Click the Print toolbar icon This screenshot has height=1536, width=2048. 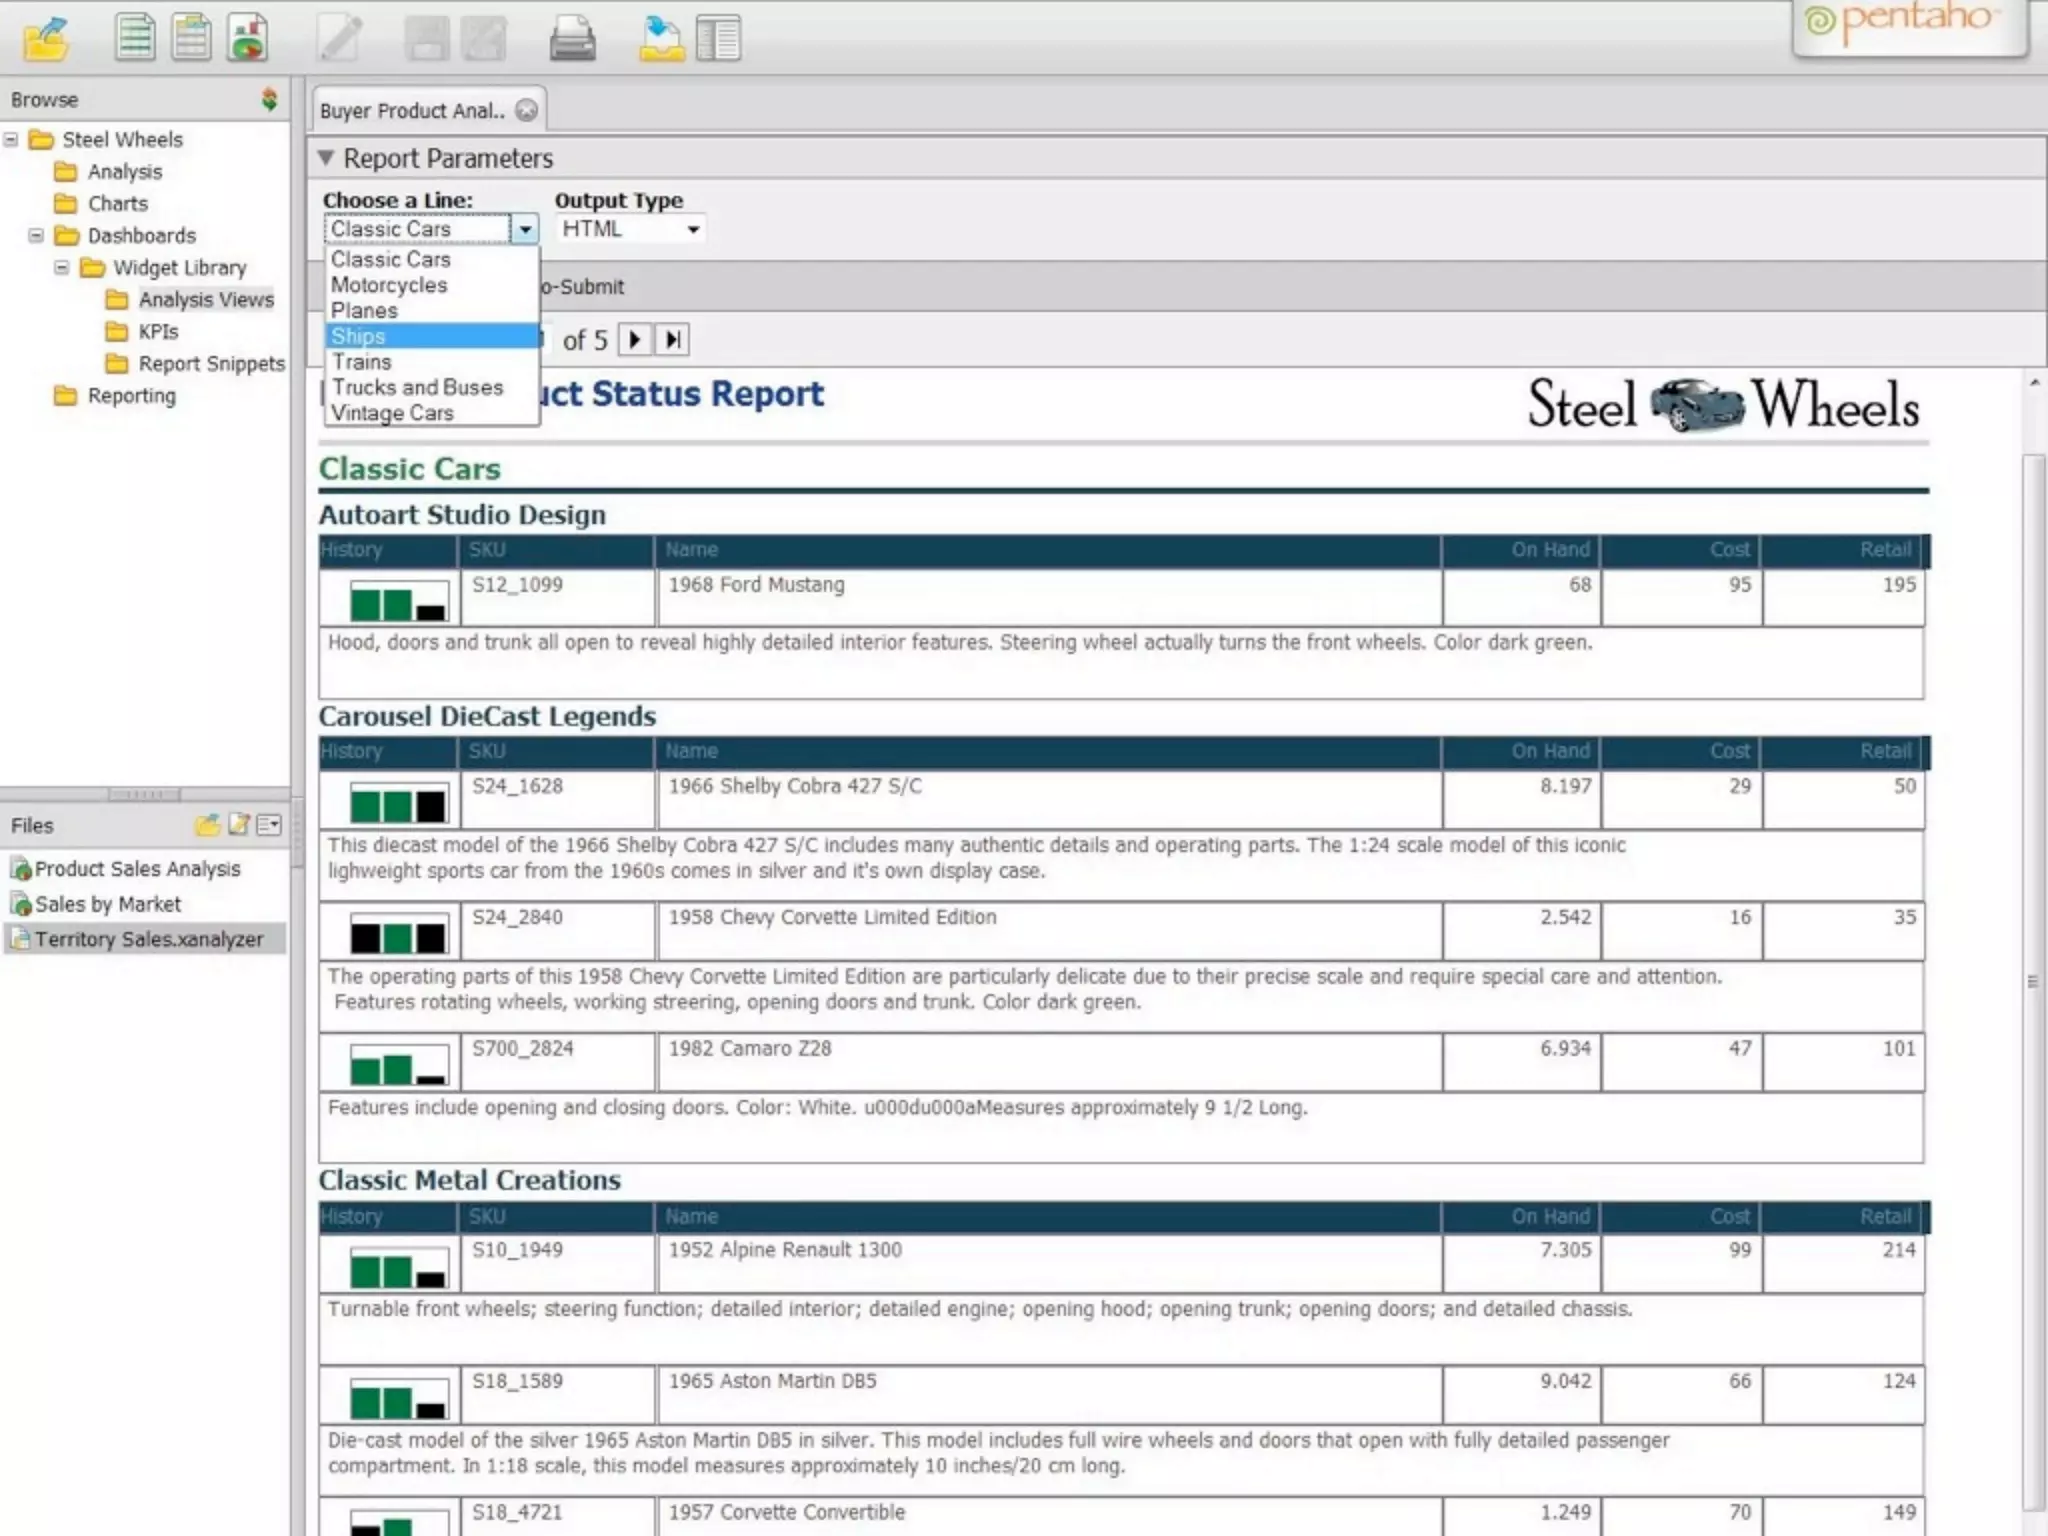tap(572, 40)
